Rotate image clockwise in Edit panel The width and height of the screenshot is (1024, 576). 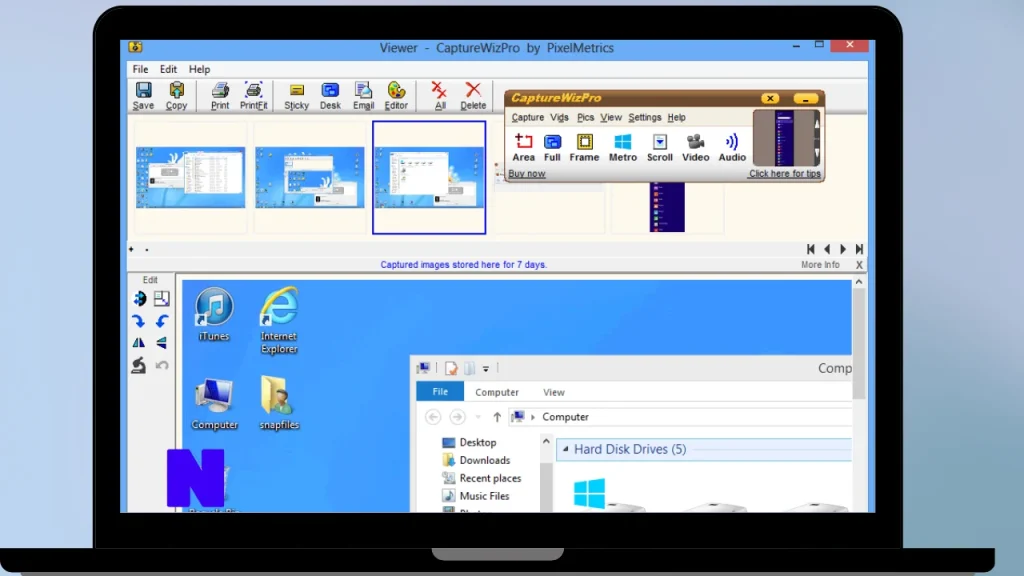[138, 321]
